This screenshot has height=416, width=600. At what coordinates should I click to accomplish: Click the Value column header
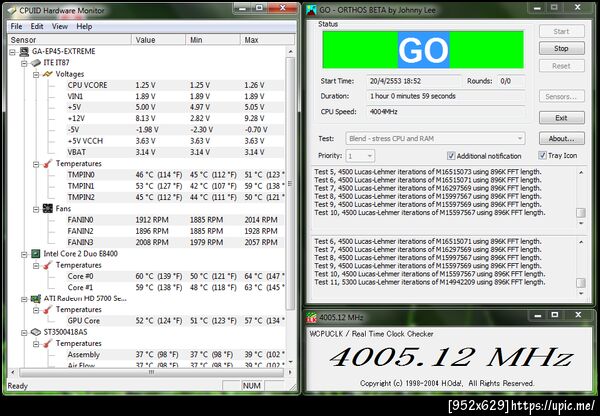(x=158, y=40)
